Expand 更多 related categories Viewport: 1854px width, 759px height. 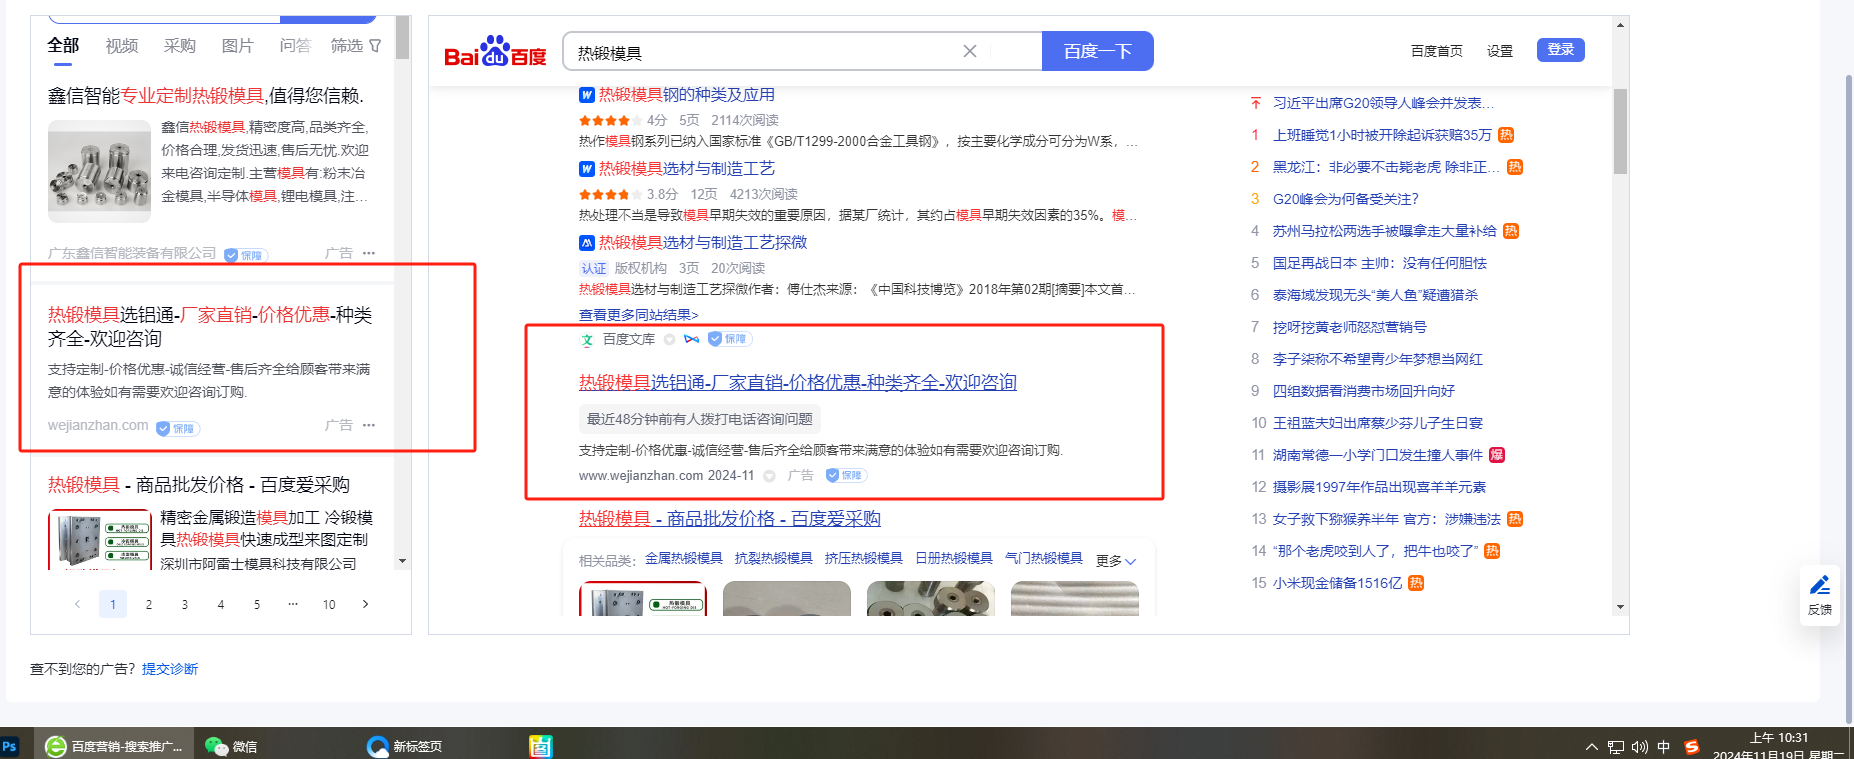(1115, 560)
